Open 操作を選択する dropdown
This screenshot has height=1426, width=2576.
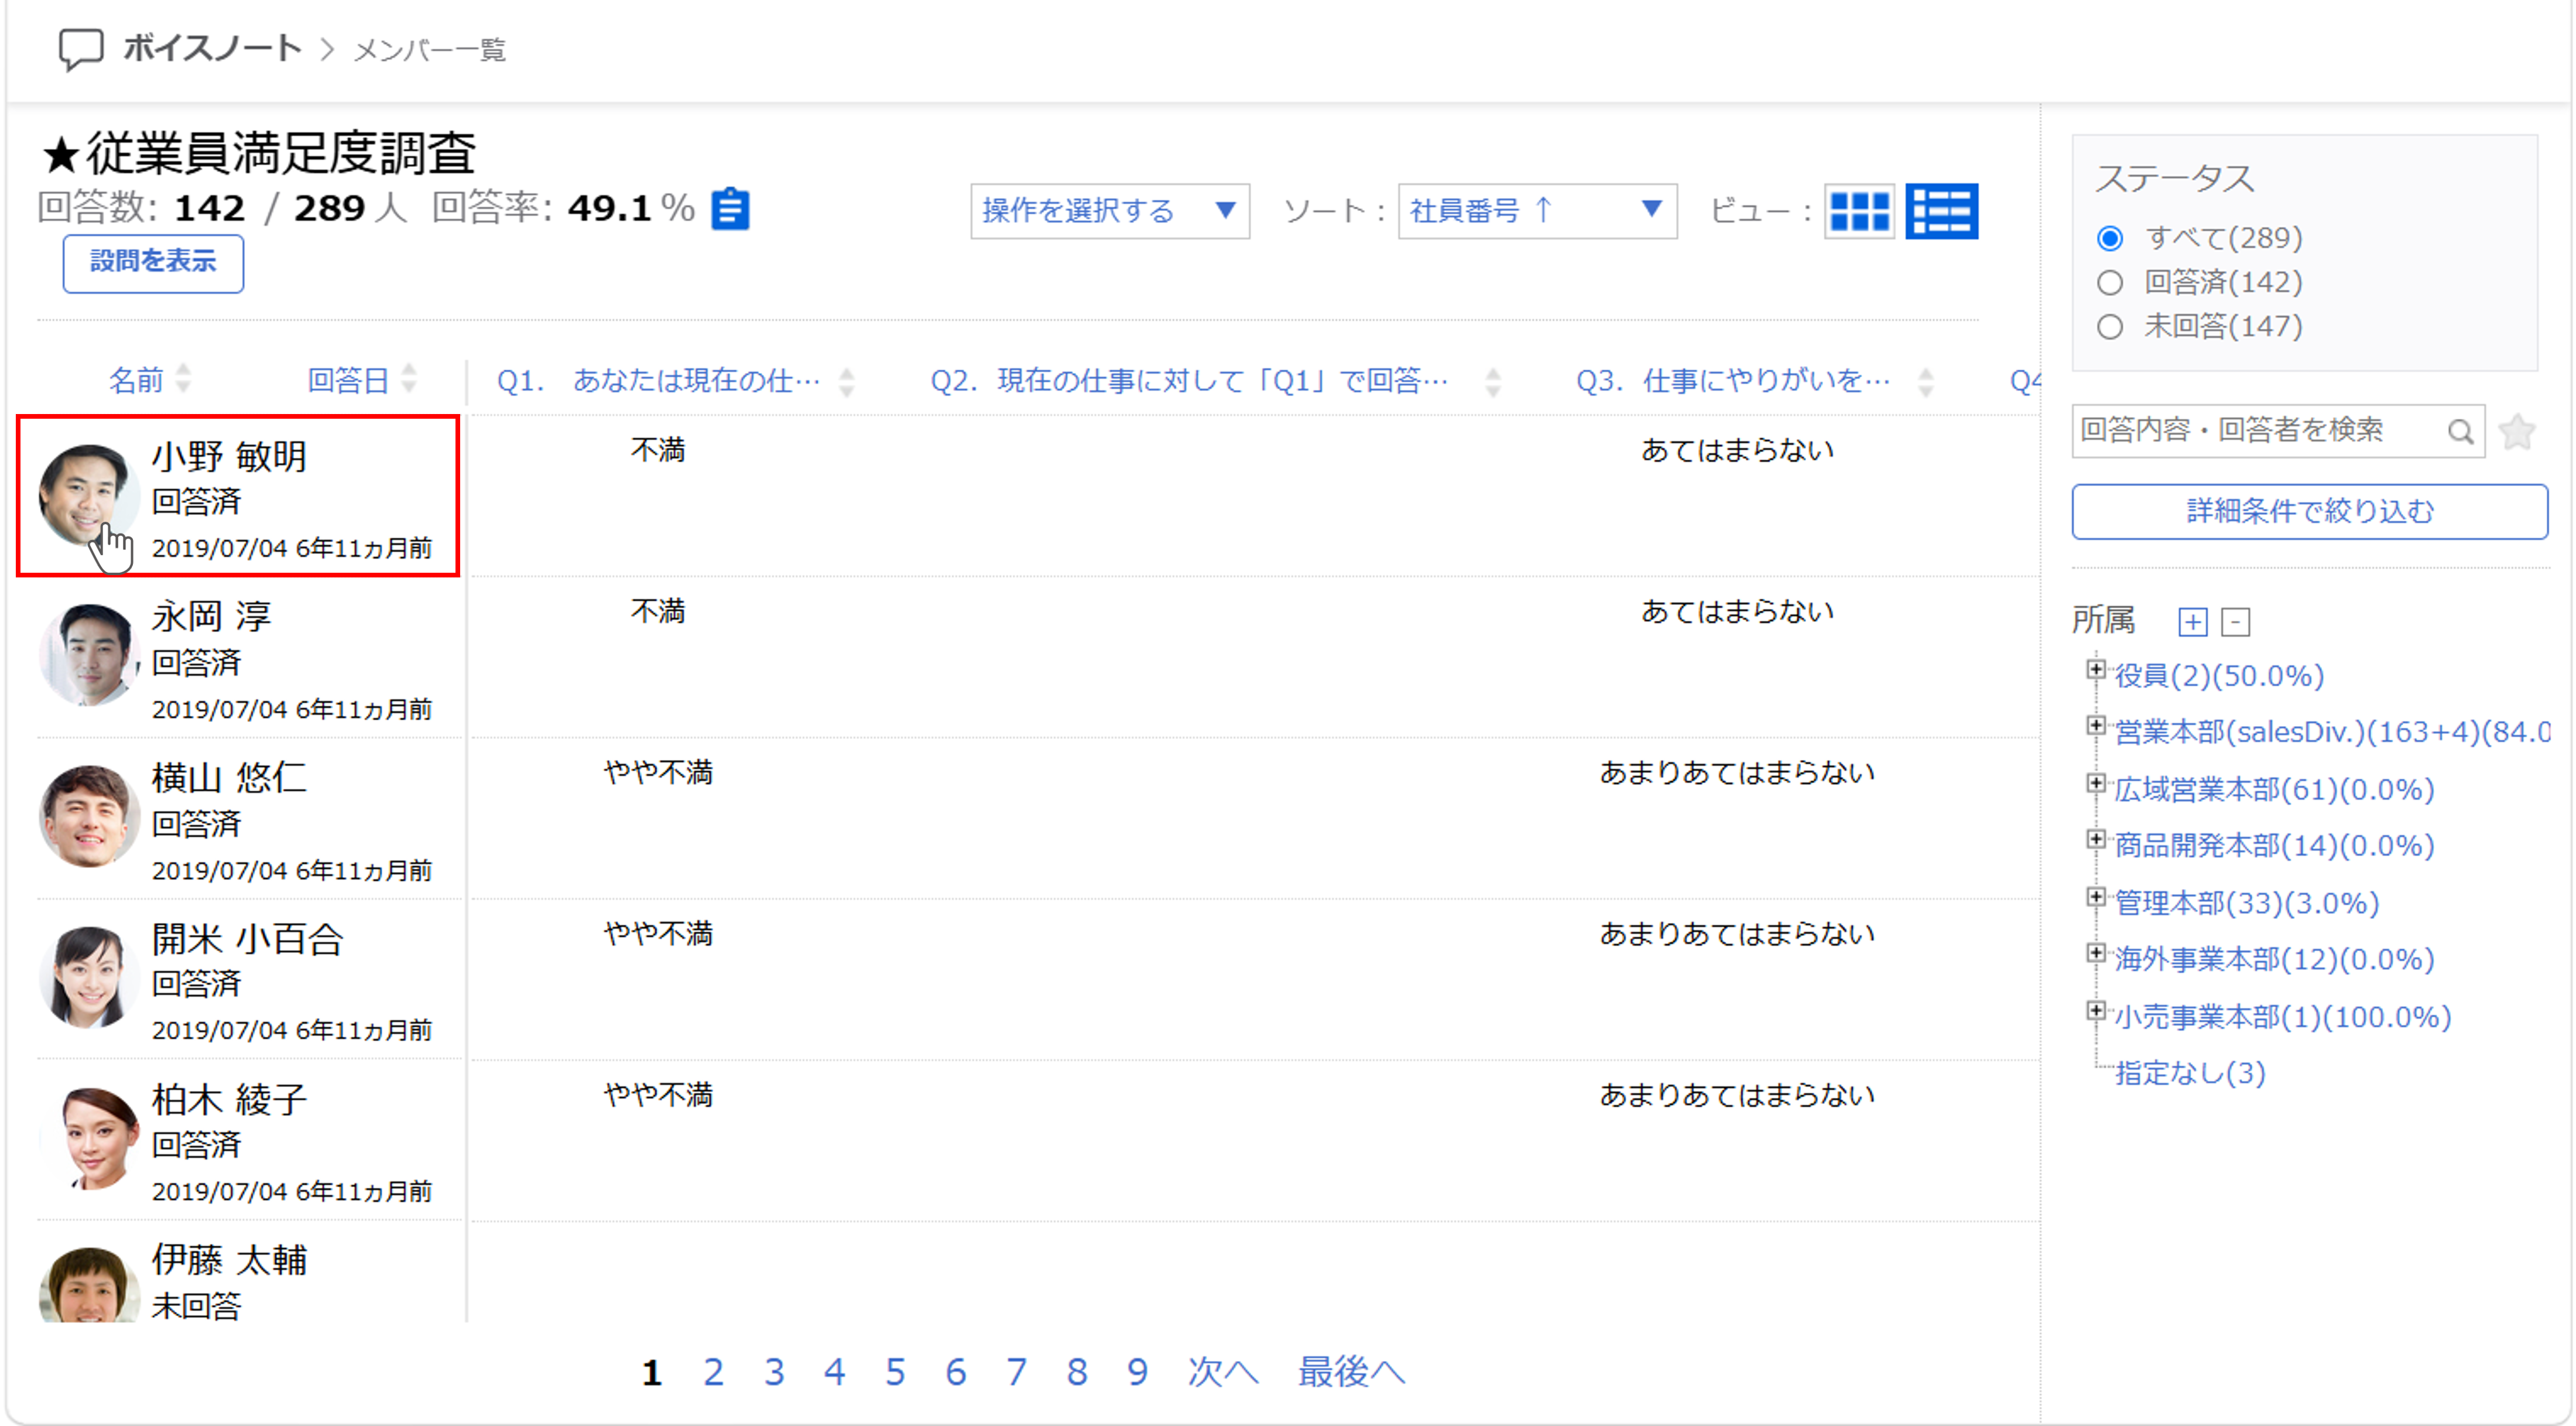tap(1109, 211)
